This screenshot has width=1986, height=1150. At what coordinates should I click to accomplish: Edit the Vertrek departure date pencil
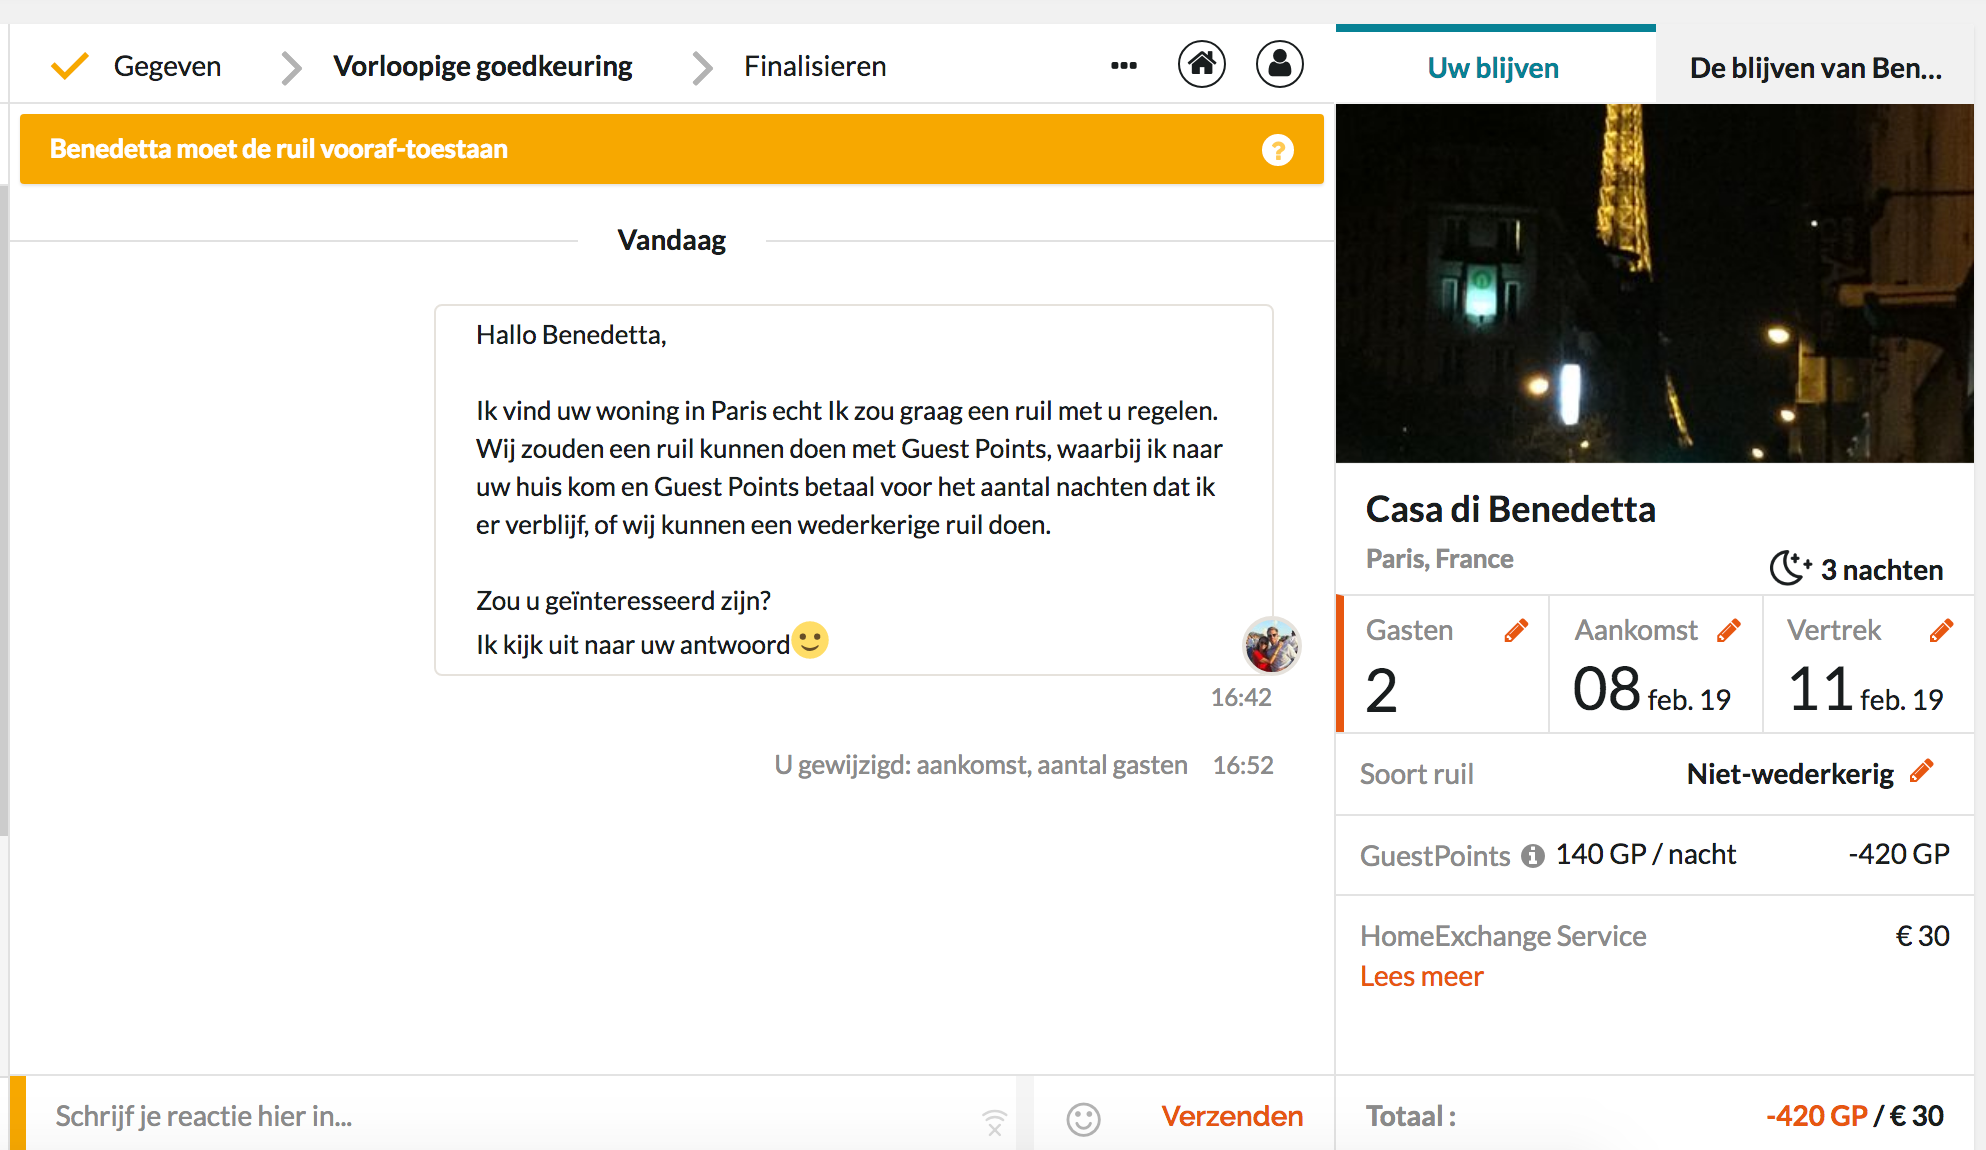tap(1941, 630)
